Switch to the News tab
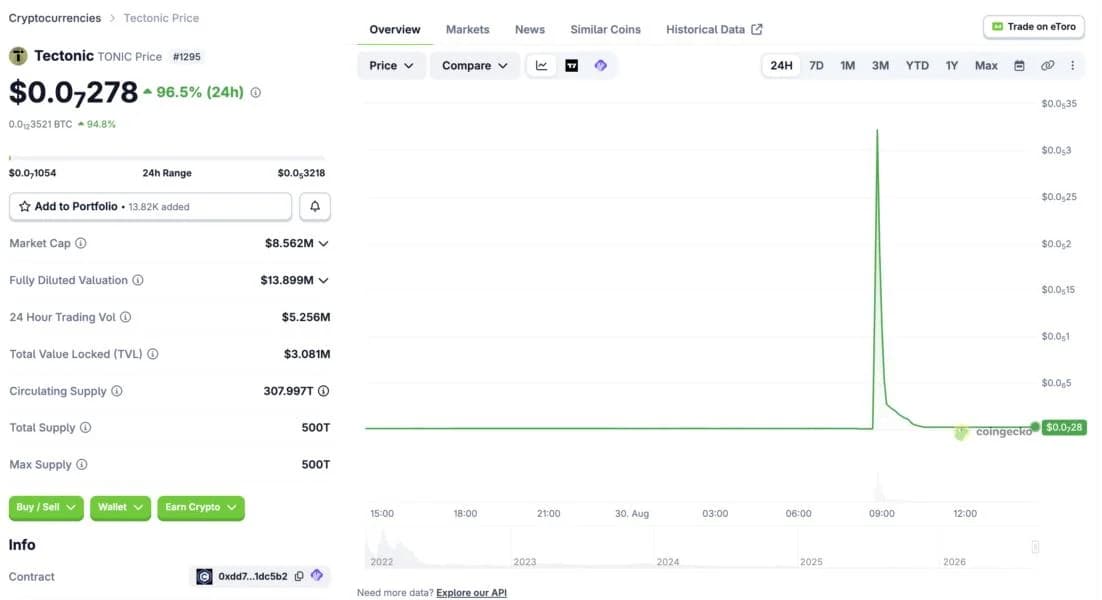This screenshot has width=1102, height=600. click(530, 30)
